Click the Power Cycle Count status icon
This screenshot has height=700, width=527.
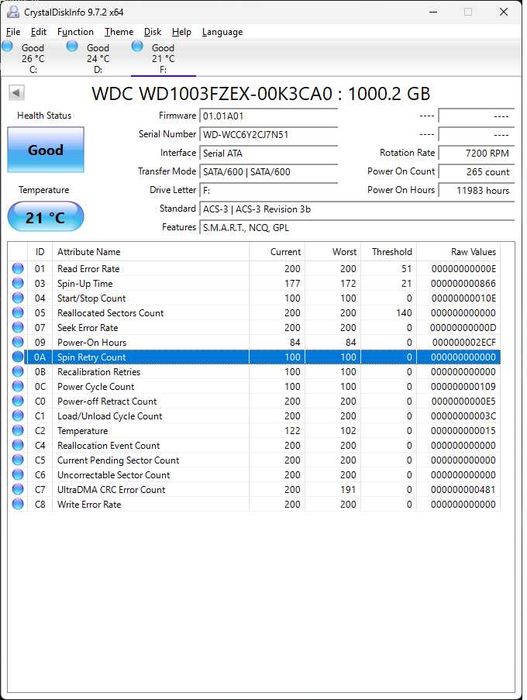point(18,386)
